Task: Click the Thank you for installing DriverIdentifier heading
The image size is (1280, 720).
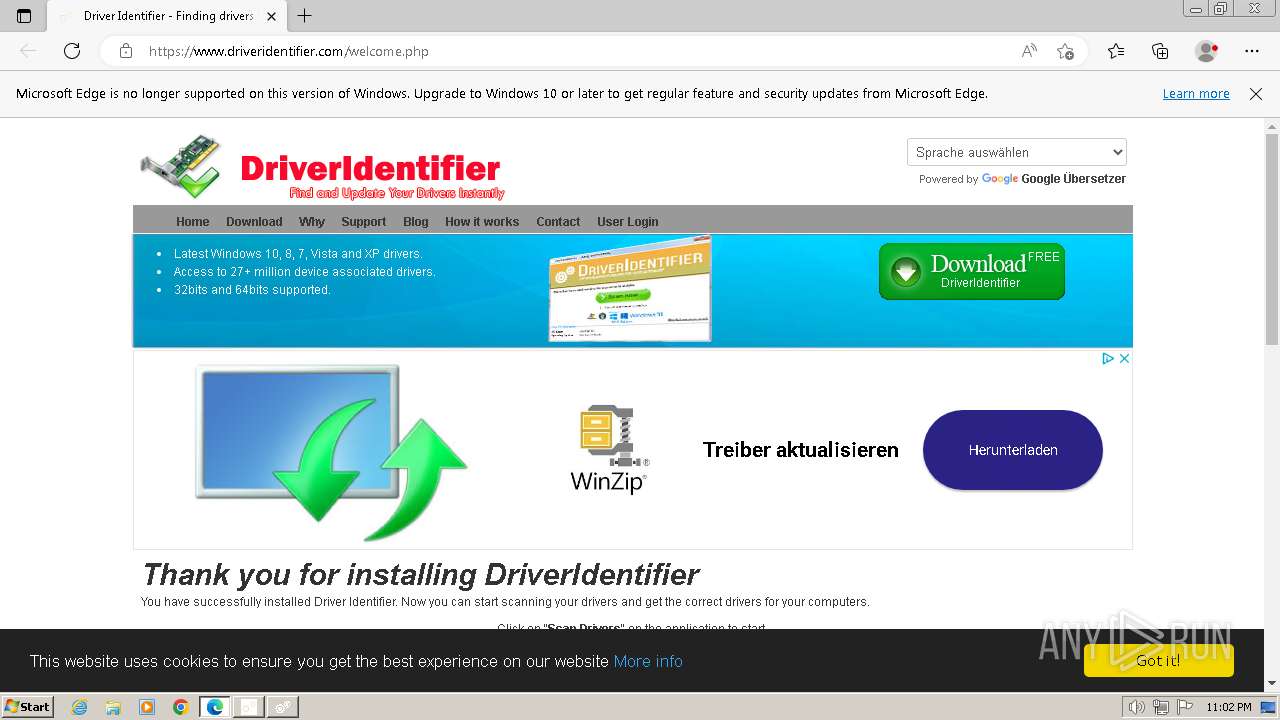Action: point(420,575)
